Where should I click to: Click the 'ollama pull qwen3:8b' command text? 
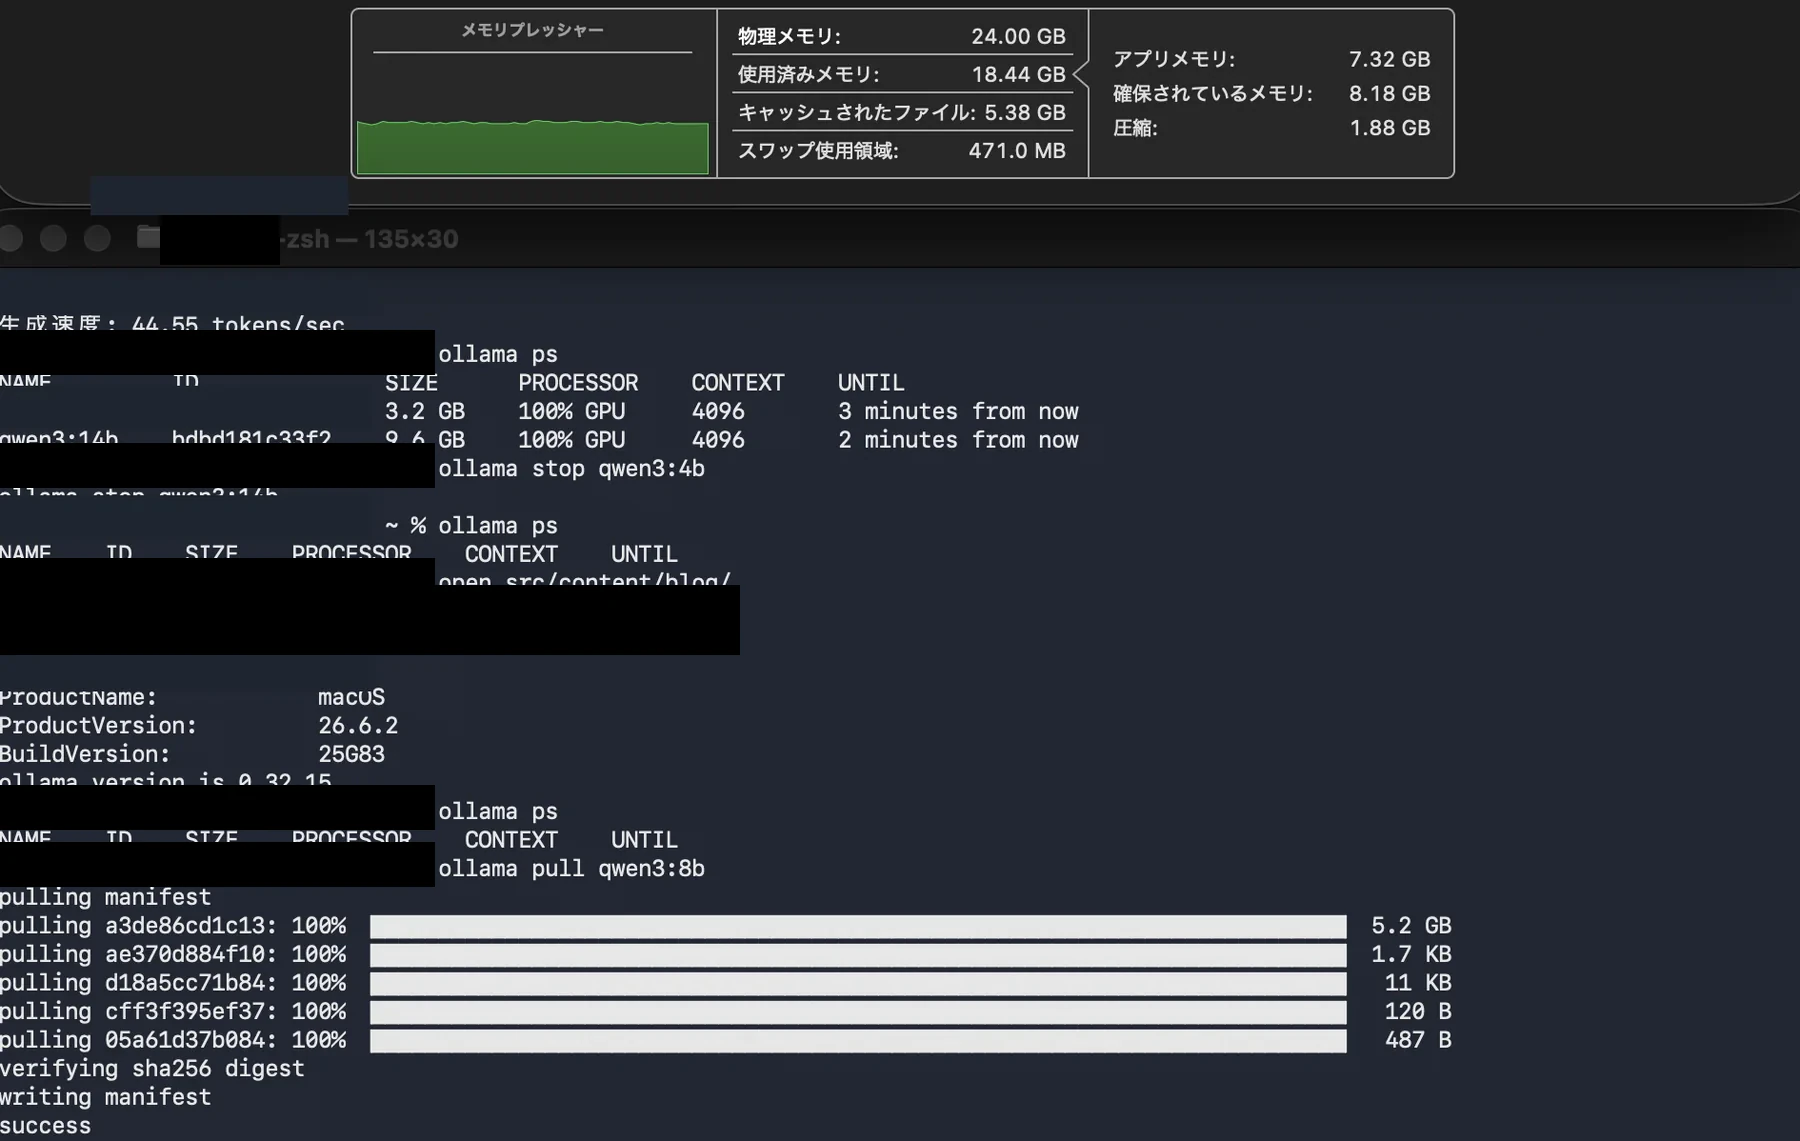(x=571, y=869)
